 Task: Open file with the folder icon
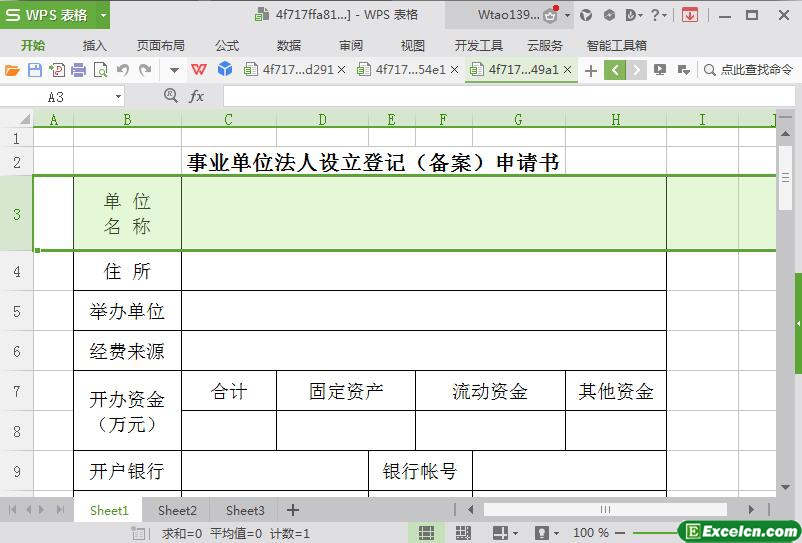(12, 70)
